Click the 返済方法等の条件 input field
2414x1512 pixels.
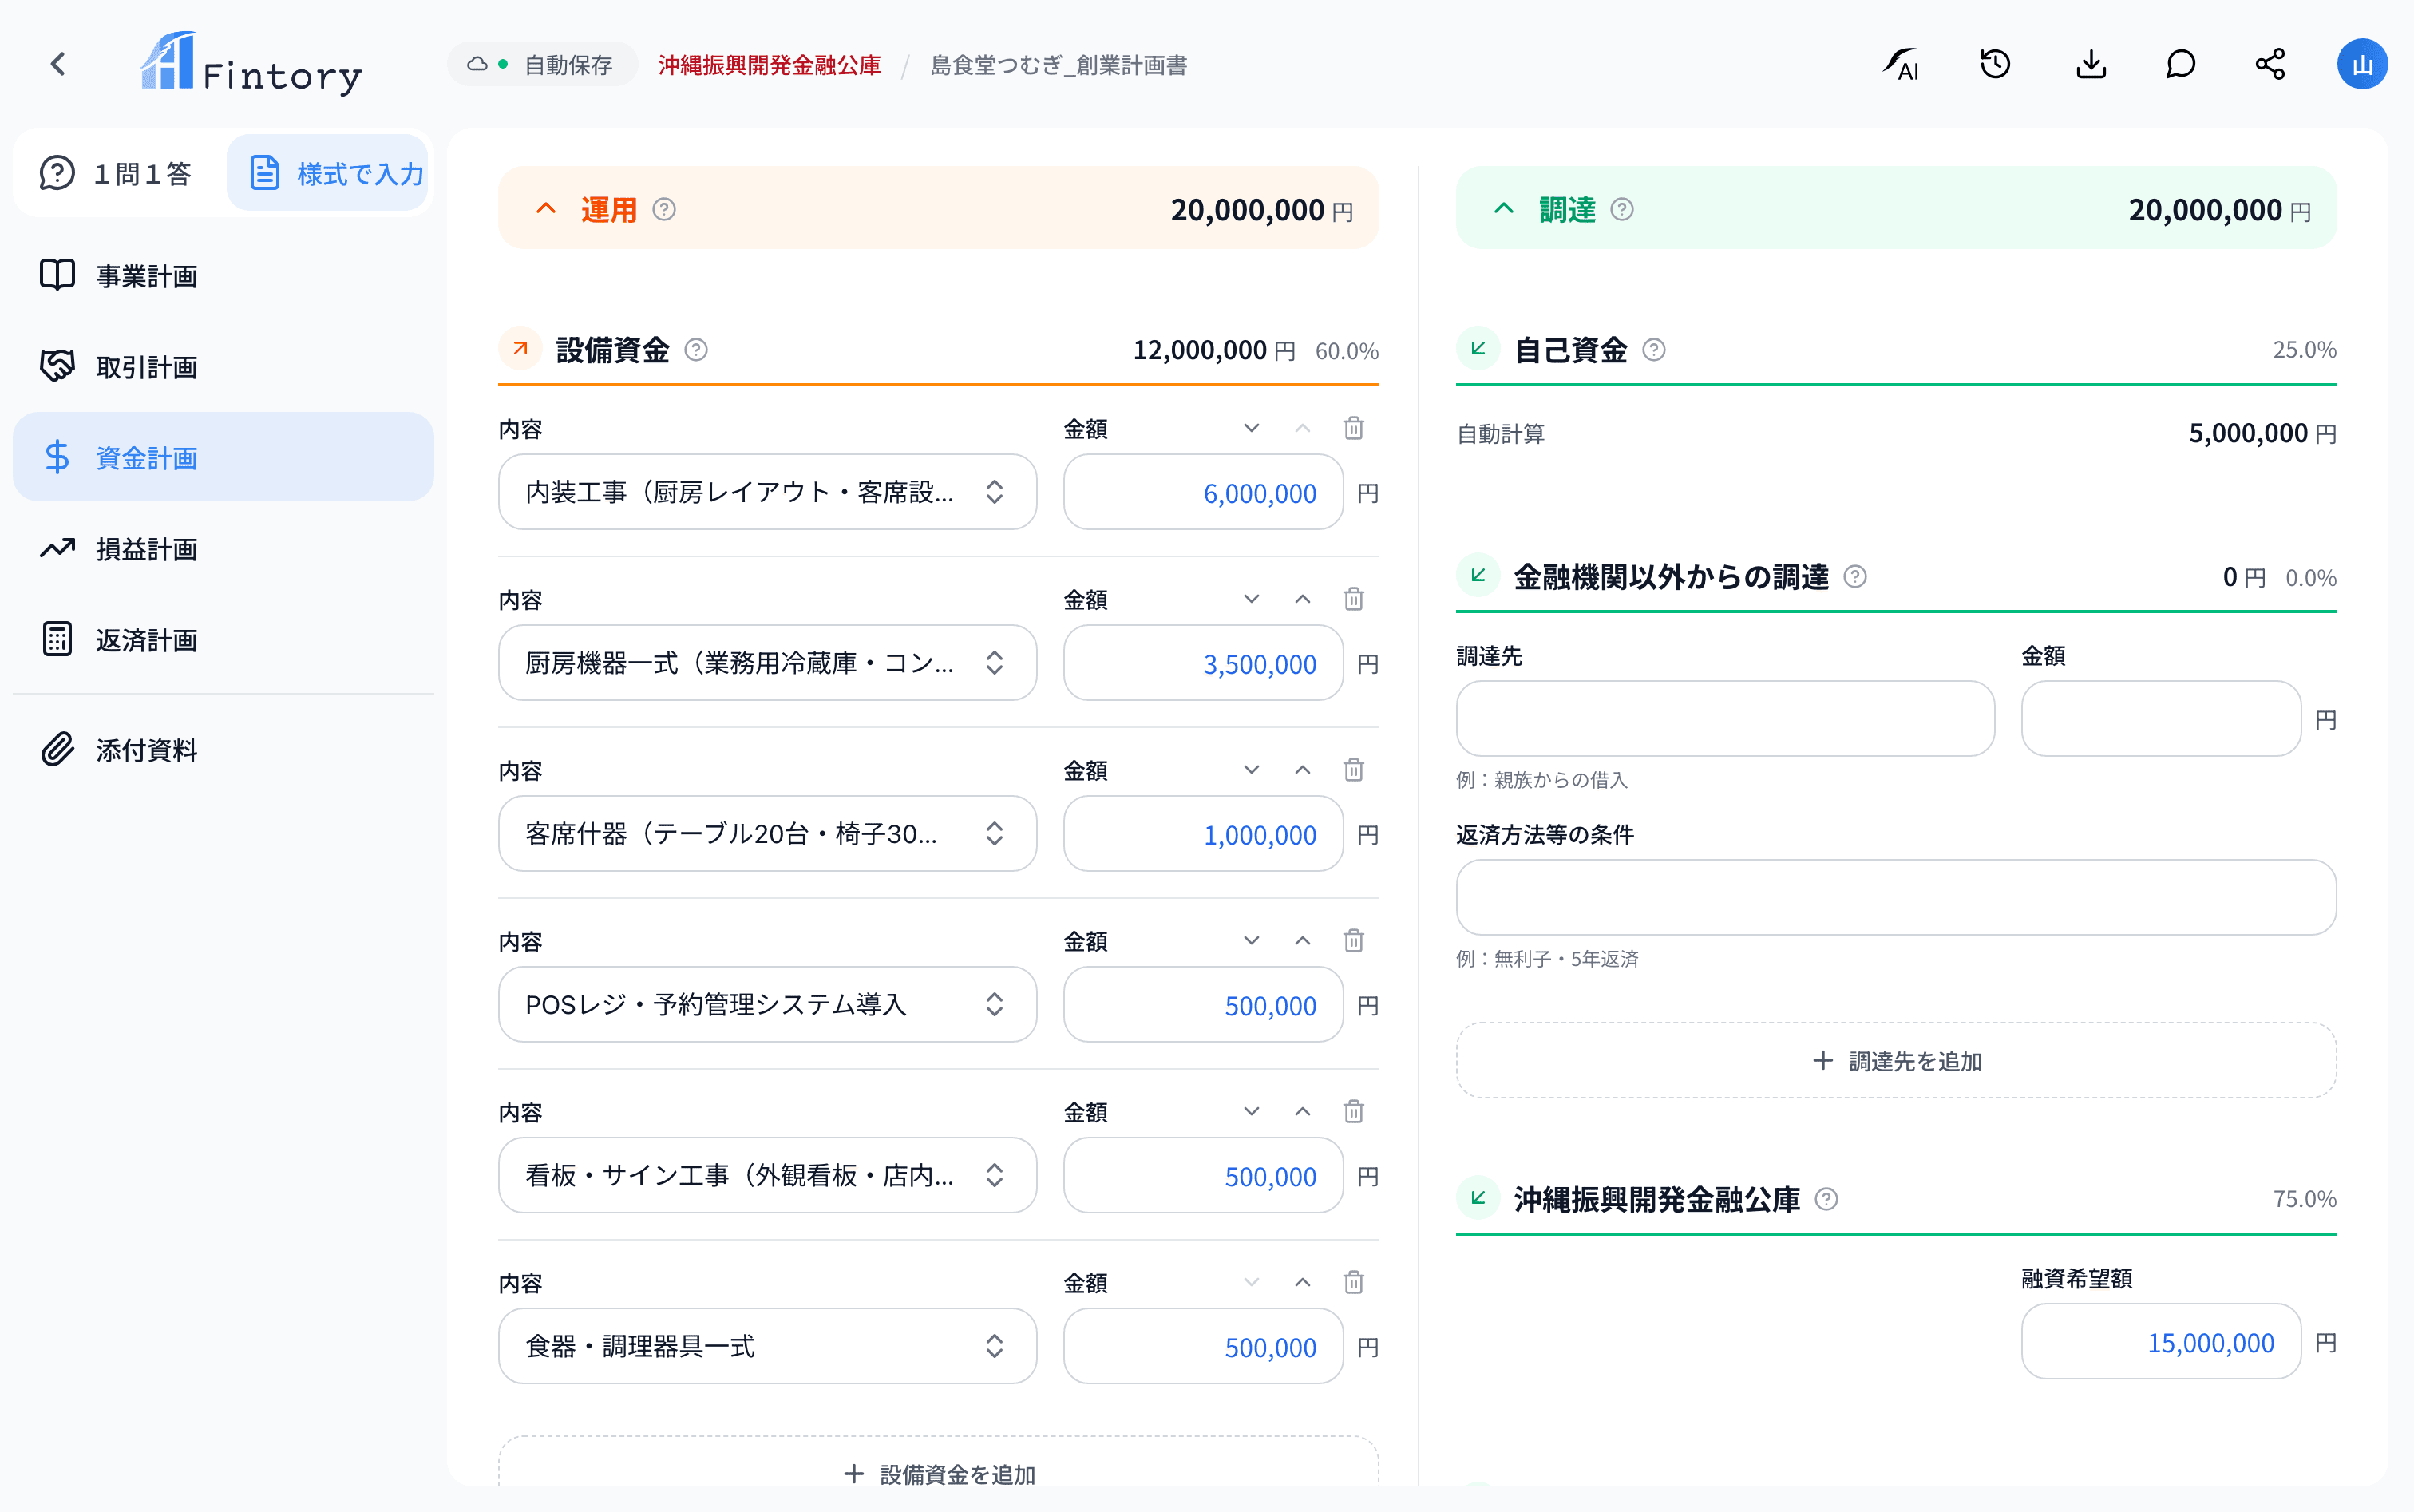pyautogui.click(x=1896, y=897)
